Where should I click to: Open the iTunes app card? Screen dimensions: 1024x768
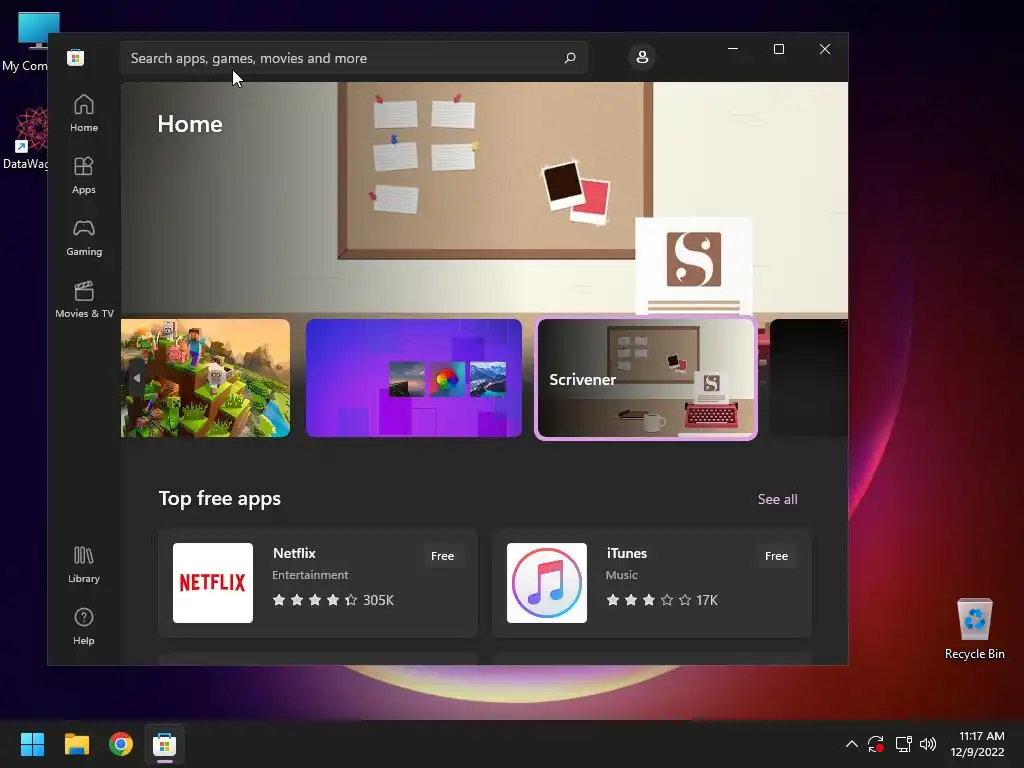652,583
